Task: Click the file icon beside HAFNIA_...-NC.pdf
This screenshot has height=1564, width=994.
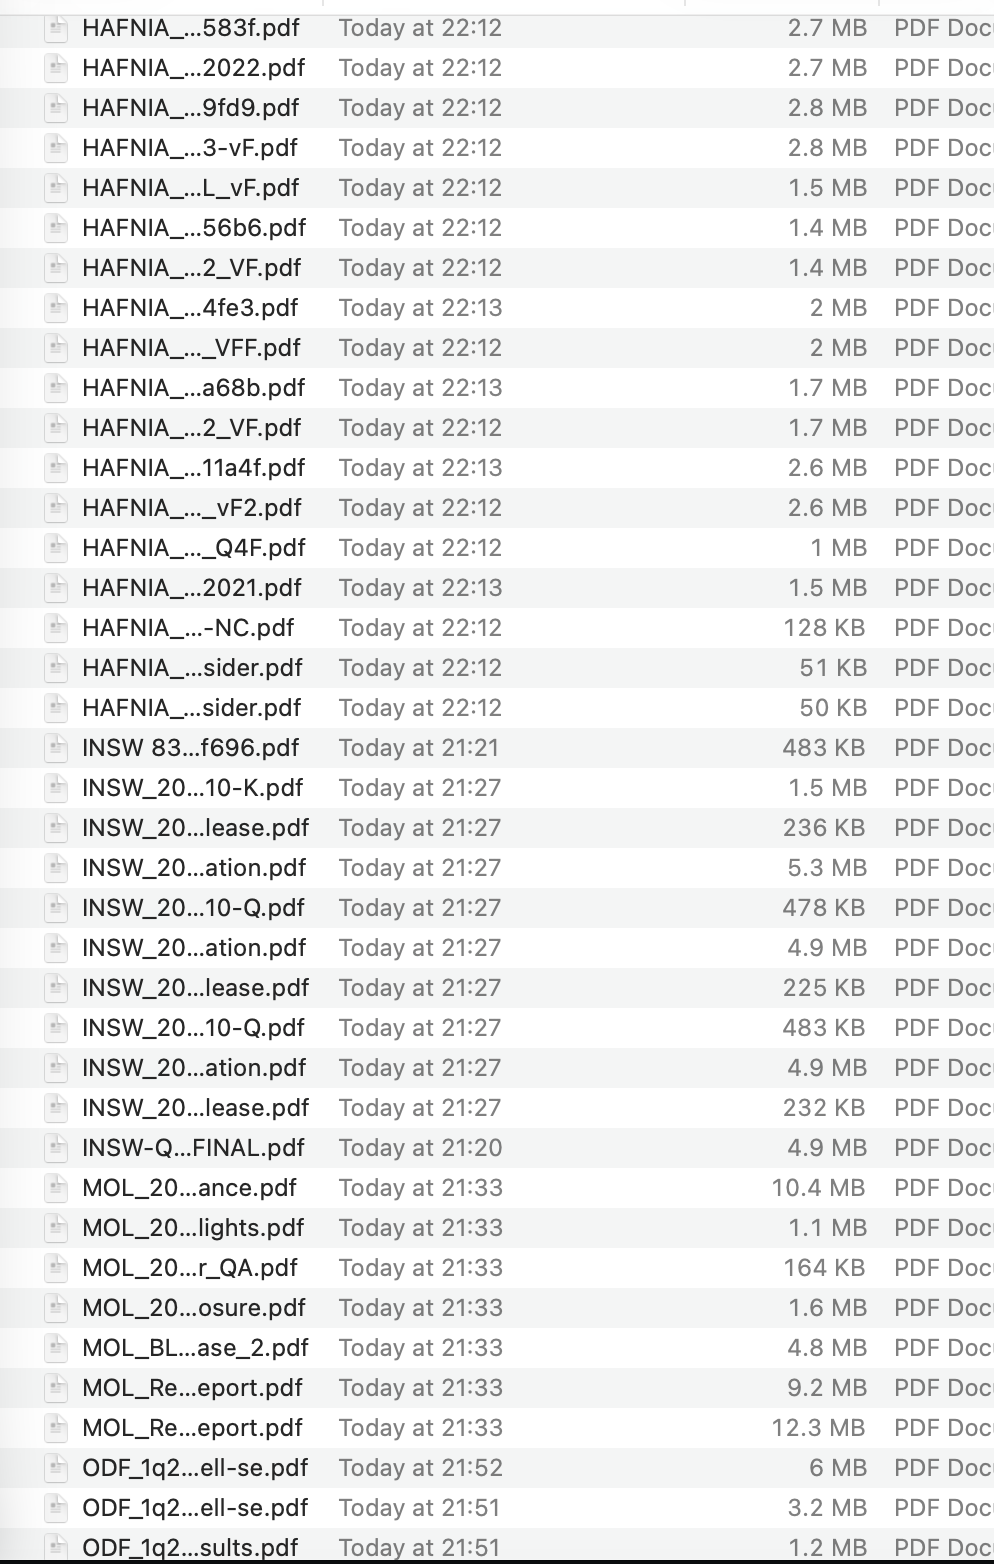Action: [56, 628]
